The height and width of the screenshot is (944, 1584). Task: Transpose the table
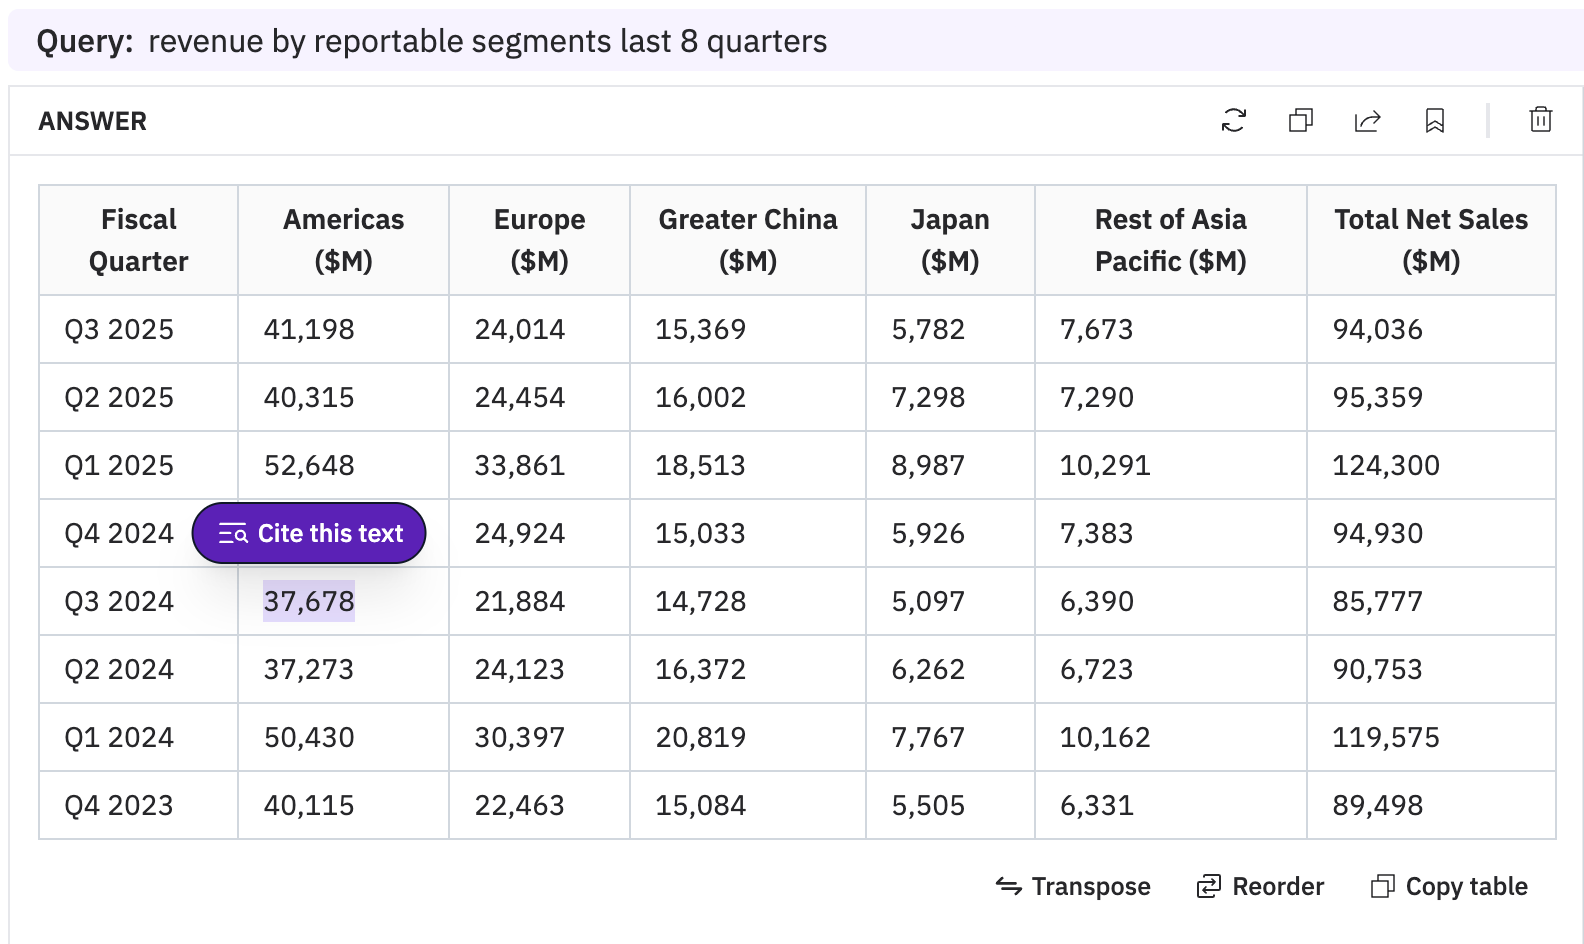tap(1073, 886)
